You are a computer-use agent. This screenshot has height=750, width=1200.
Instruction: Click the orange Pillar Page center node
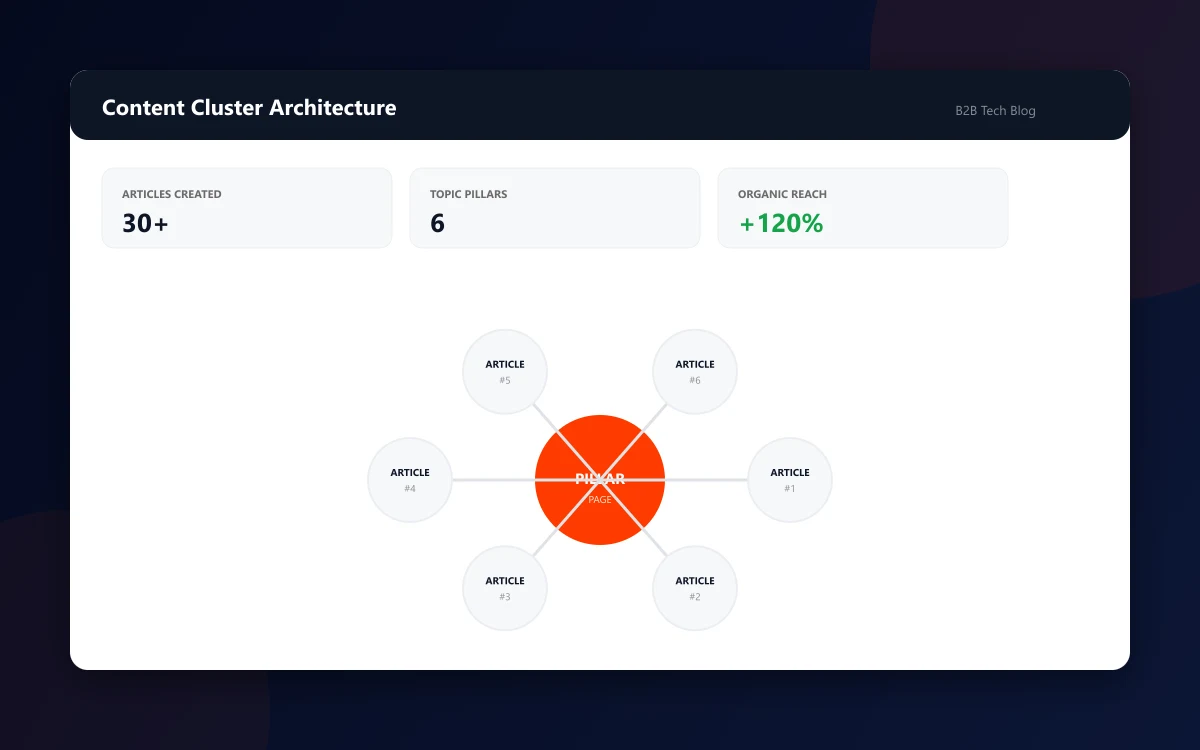pos(600,480)
